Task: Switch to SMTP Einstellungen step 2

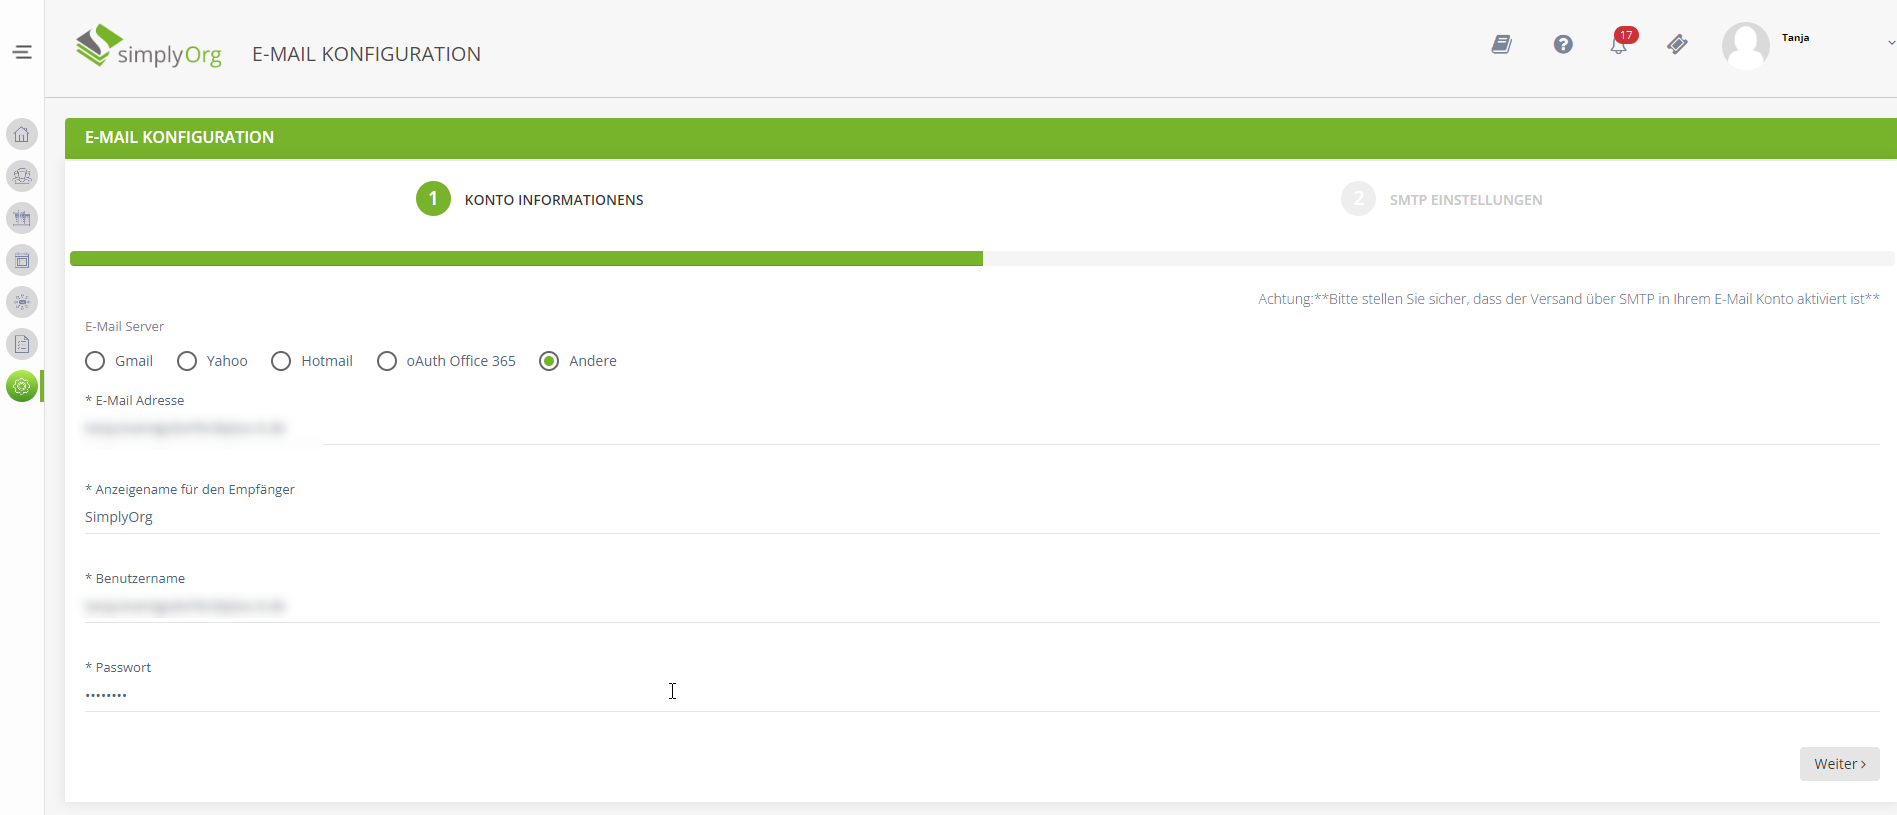Action: tap(1358, 199)
